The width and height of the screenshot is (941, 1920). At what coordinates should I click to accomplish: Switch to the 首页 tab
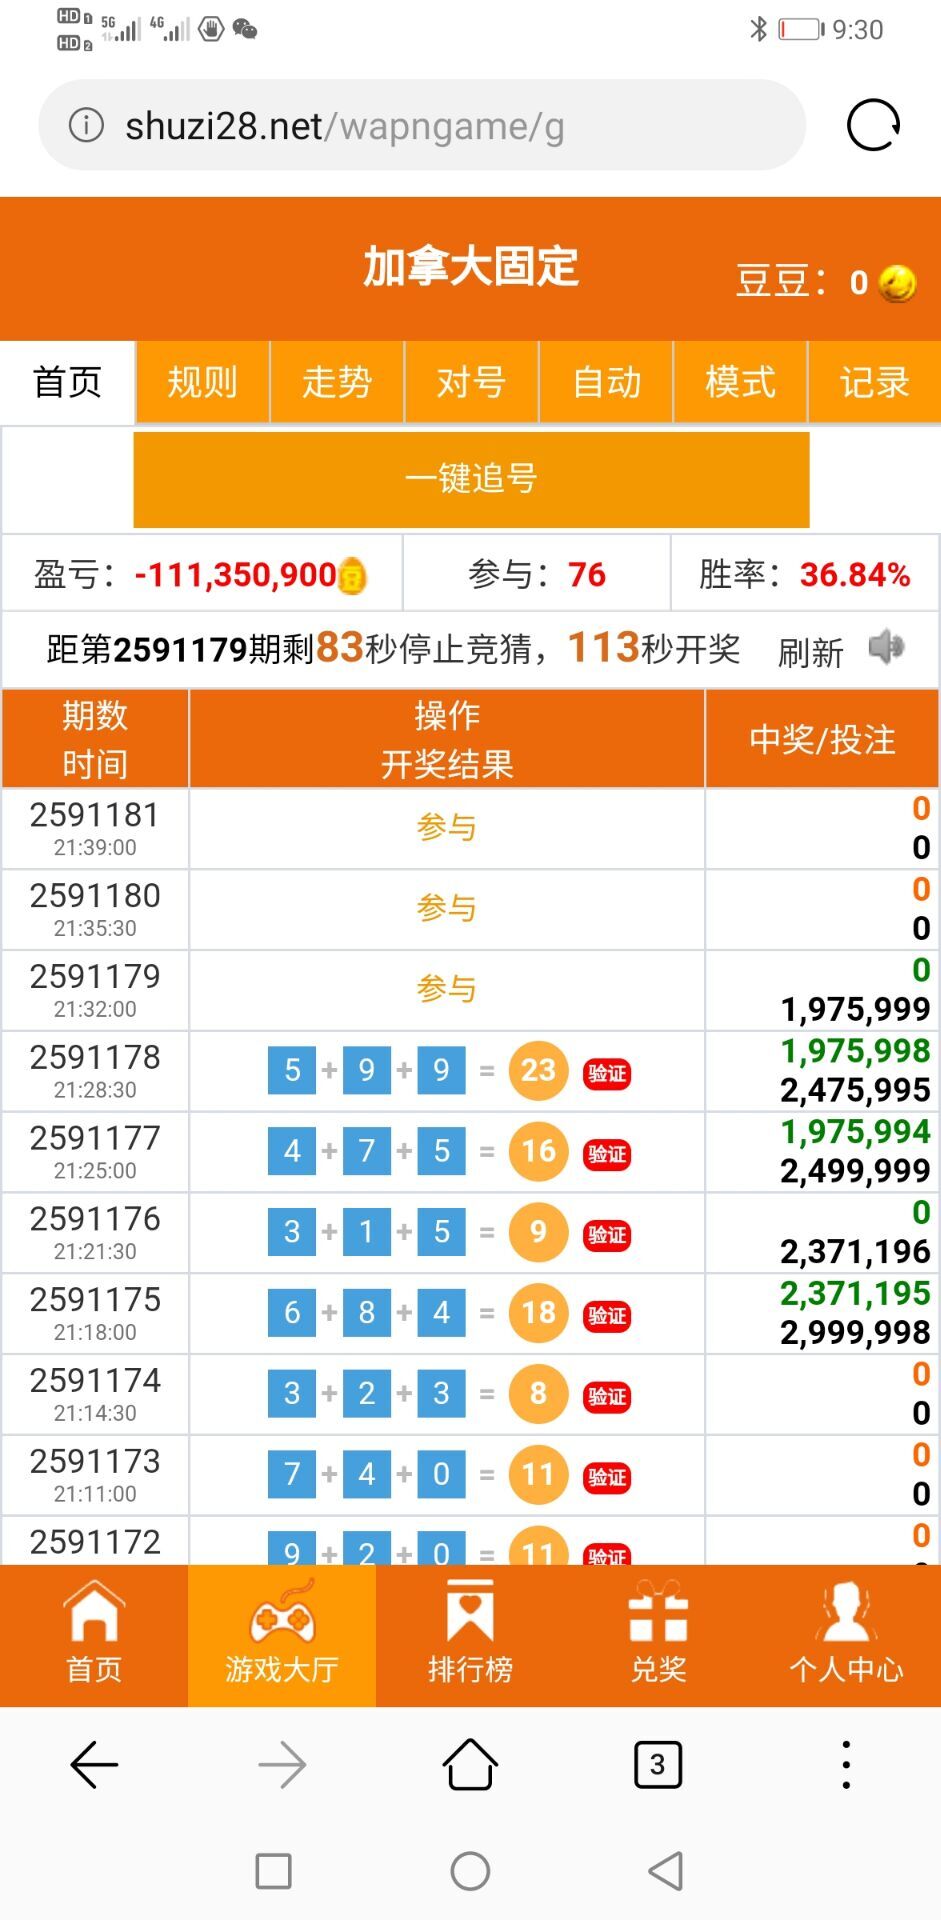[x=68, y=382]
